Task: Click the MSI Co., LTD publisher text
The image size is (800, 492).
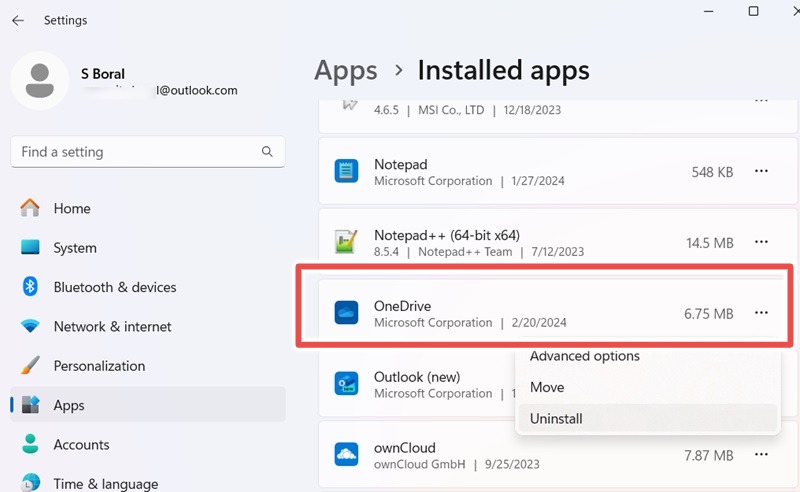Action: tap(451, 110)
